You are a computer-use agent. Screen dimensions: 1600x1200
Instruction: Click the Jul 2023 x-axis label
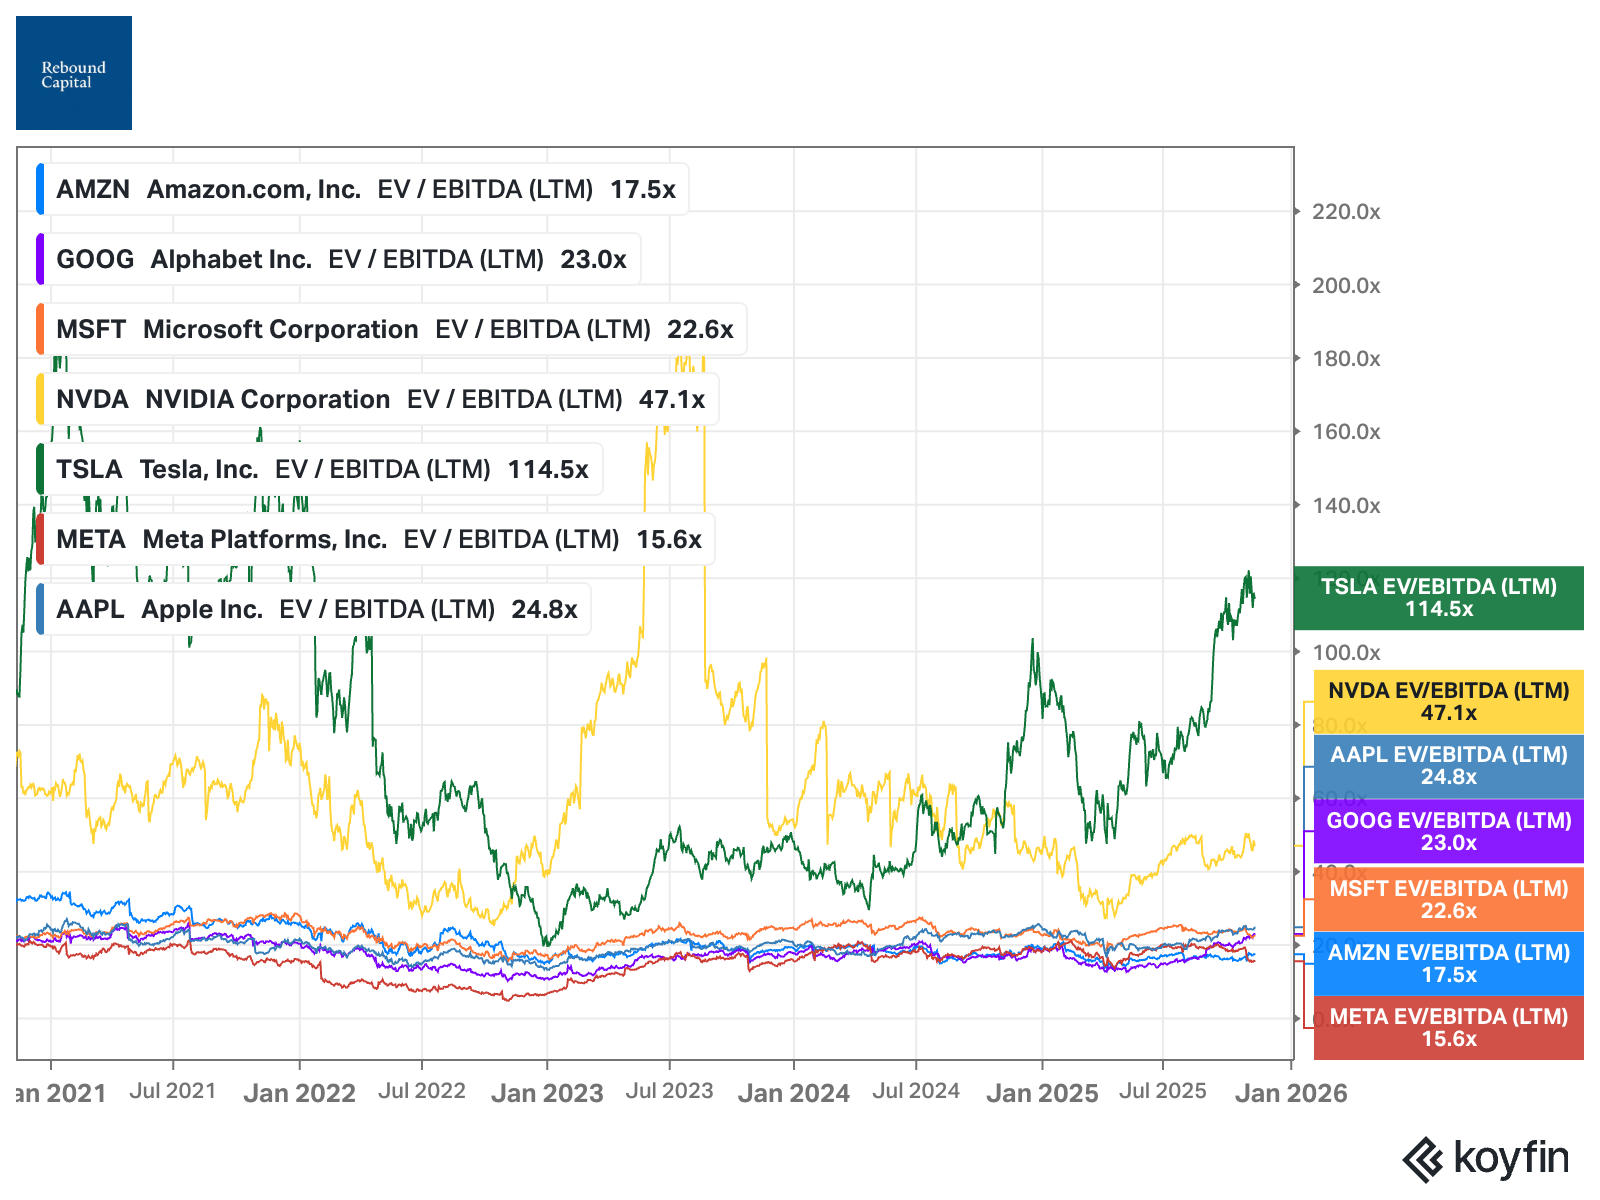[670, 1091]
